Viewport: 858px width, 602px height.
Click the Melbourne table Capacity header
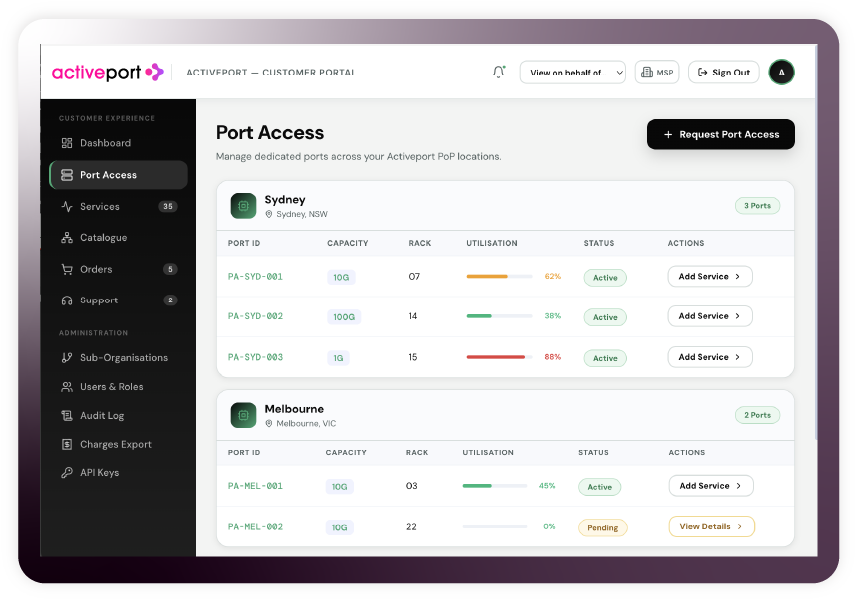tap(346, 453)
